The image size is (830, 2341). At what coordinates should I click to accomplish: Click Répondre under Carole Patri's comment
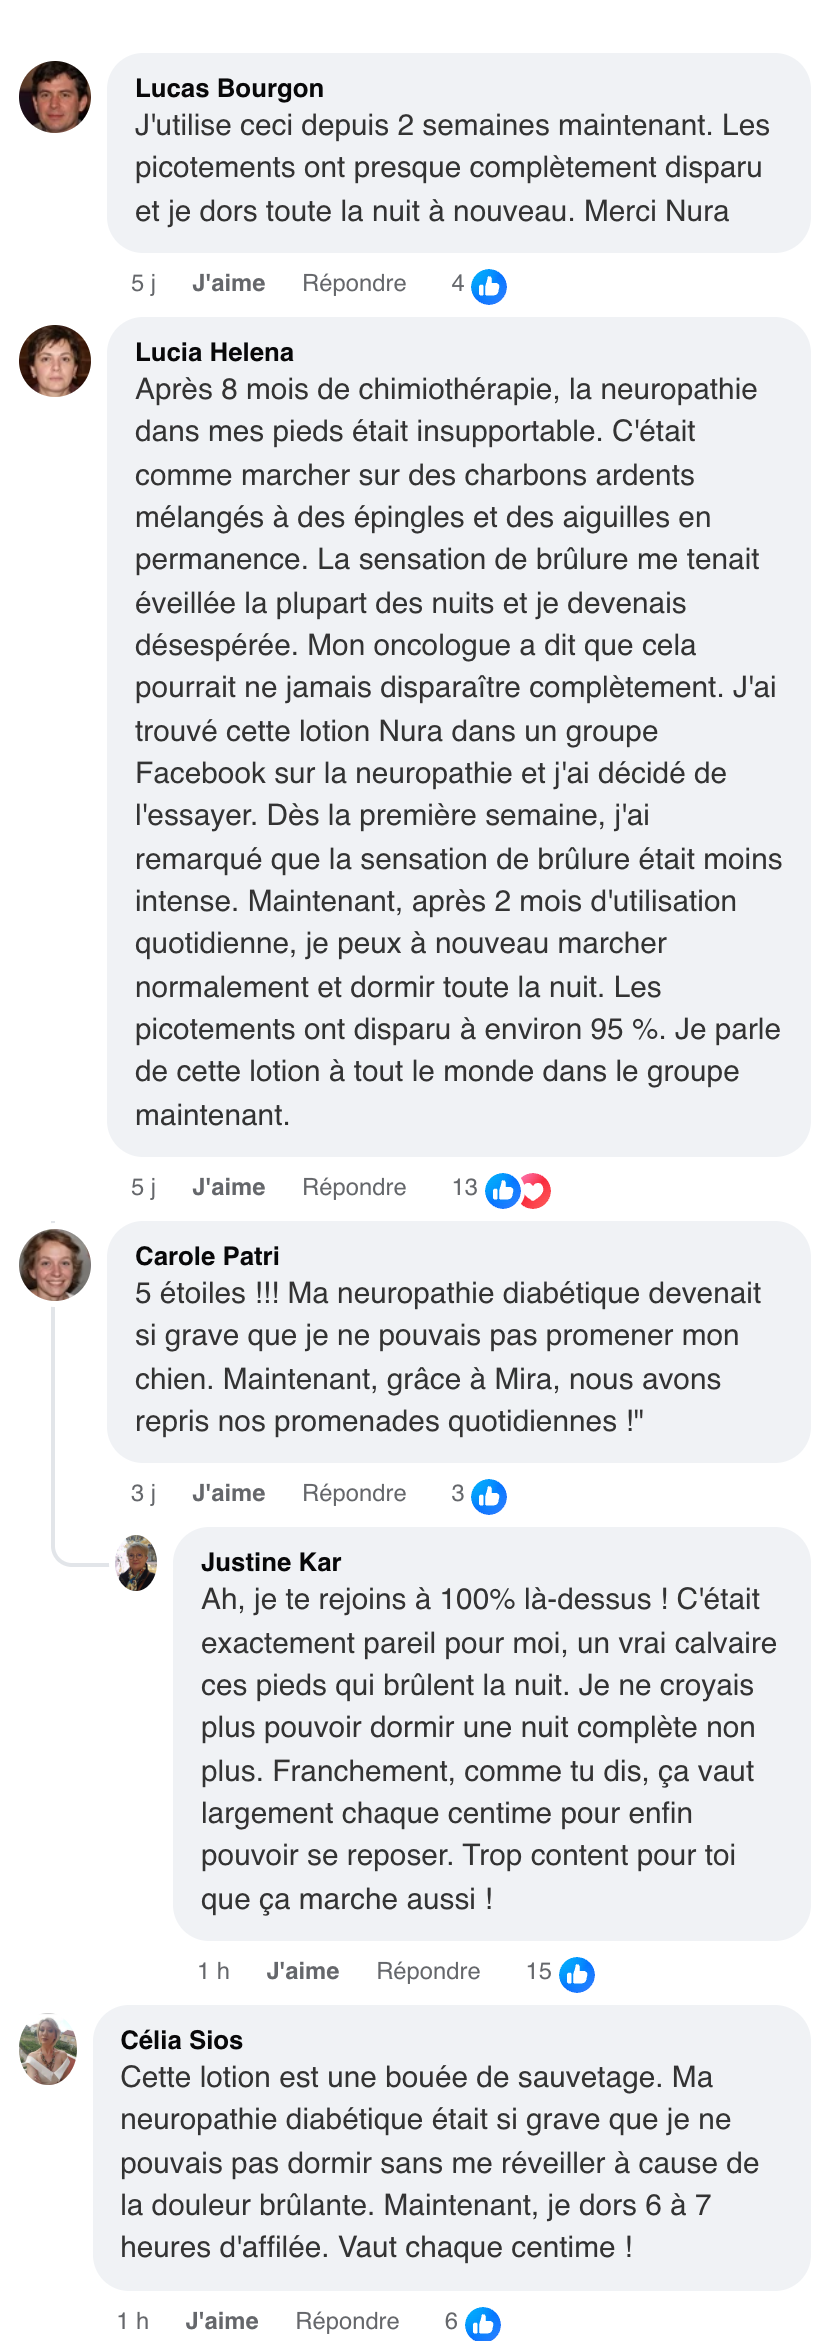[x=354, y=1494]
